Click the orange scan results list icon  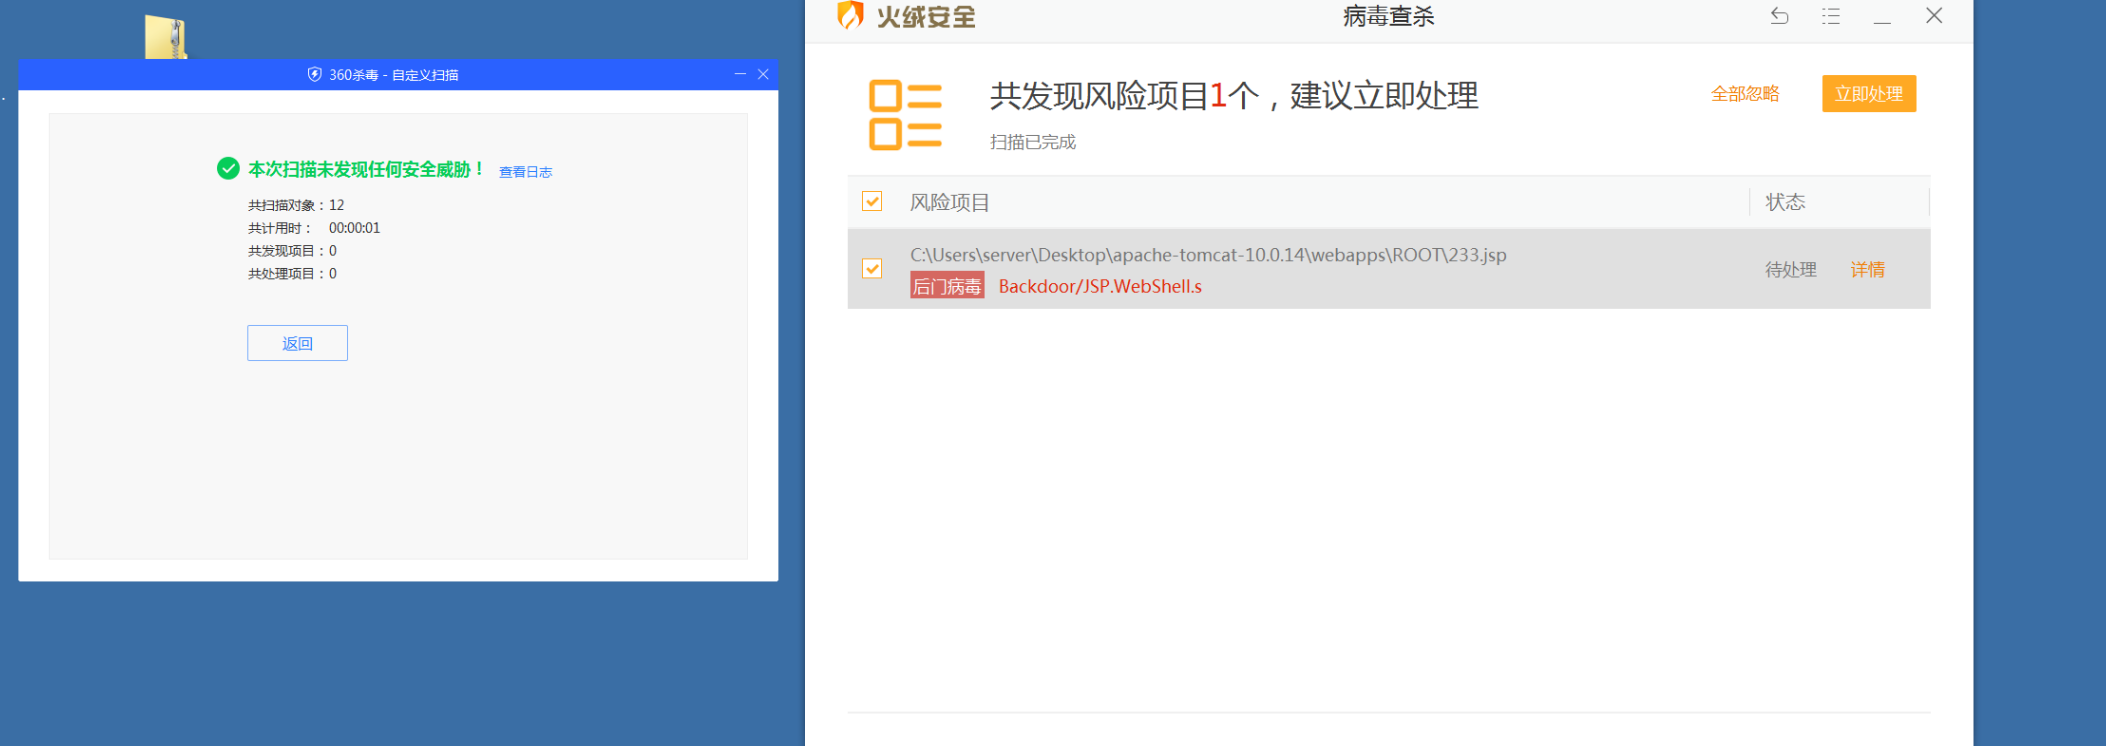(905, 115)
